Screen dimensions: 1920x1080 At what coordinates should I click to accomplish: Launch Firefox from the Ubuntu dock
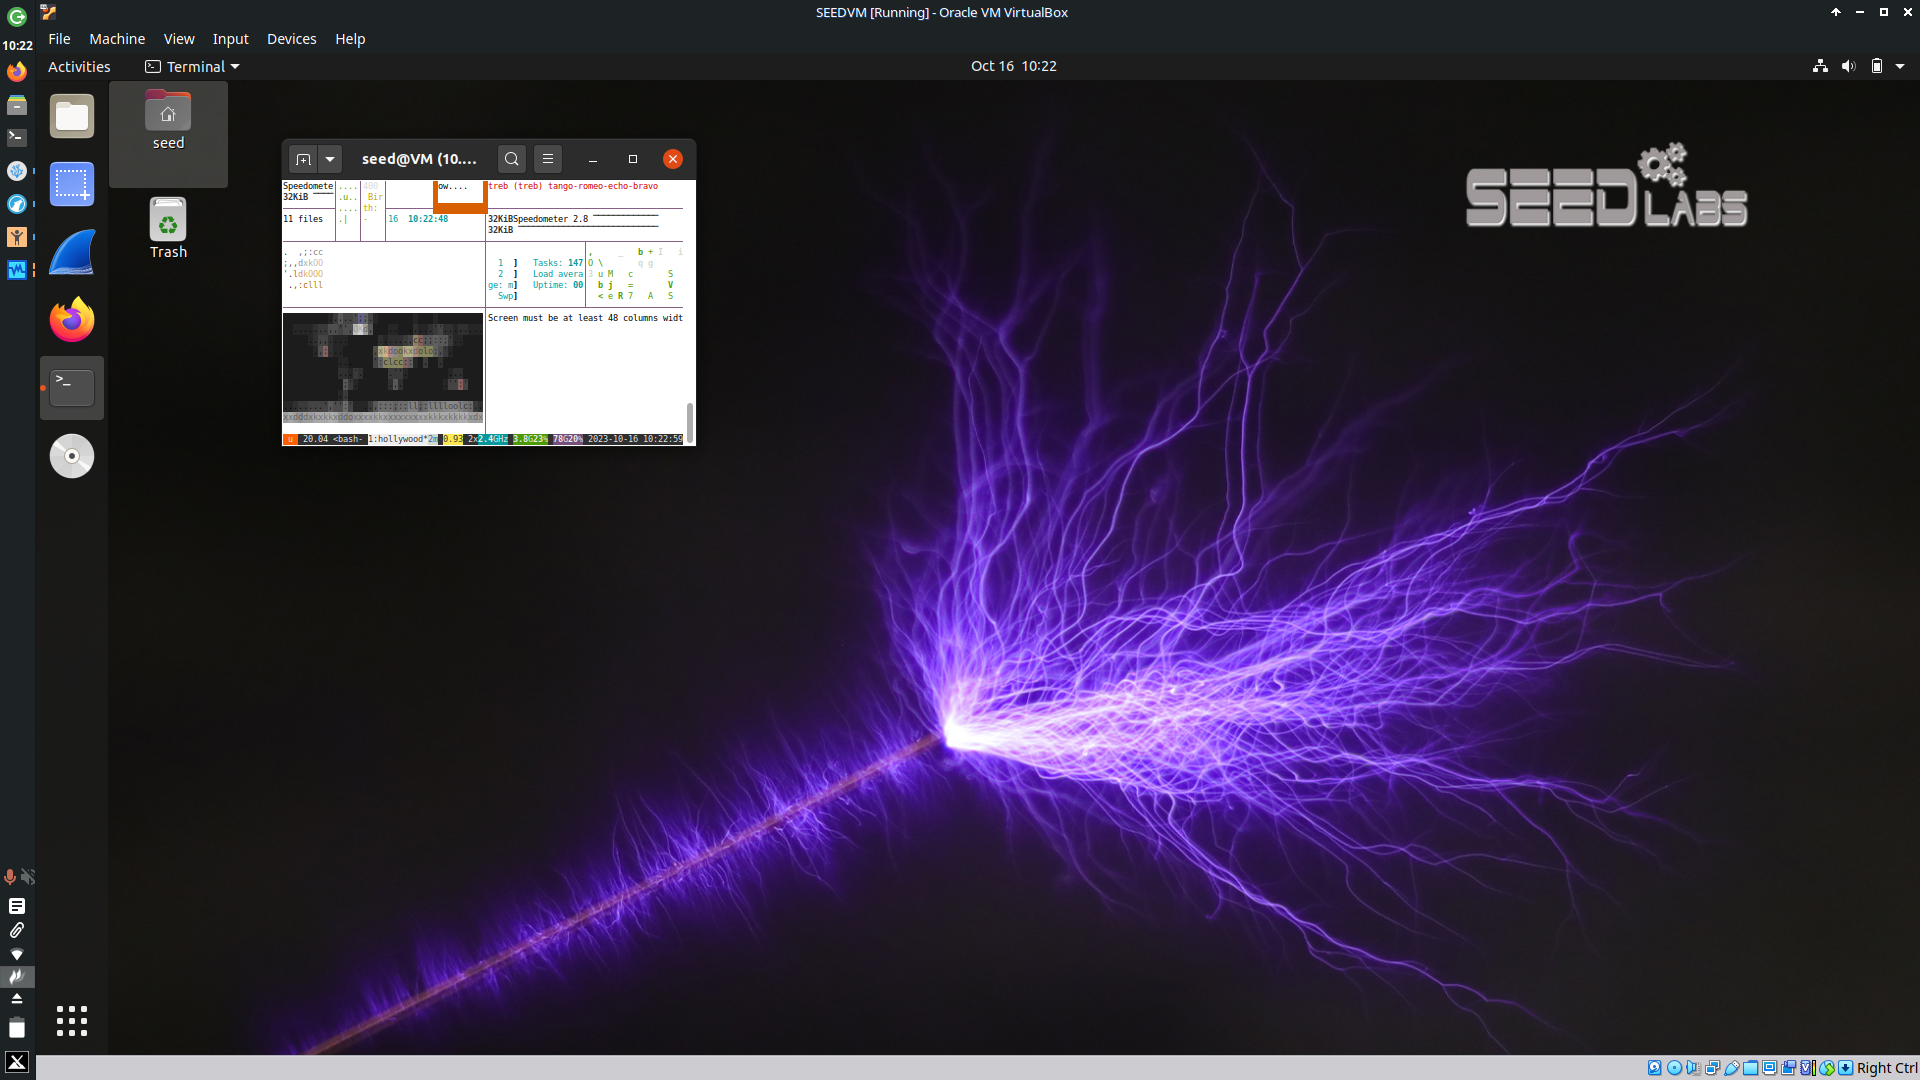click(72, 320)
